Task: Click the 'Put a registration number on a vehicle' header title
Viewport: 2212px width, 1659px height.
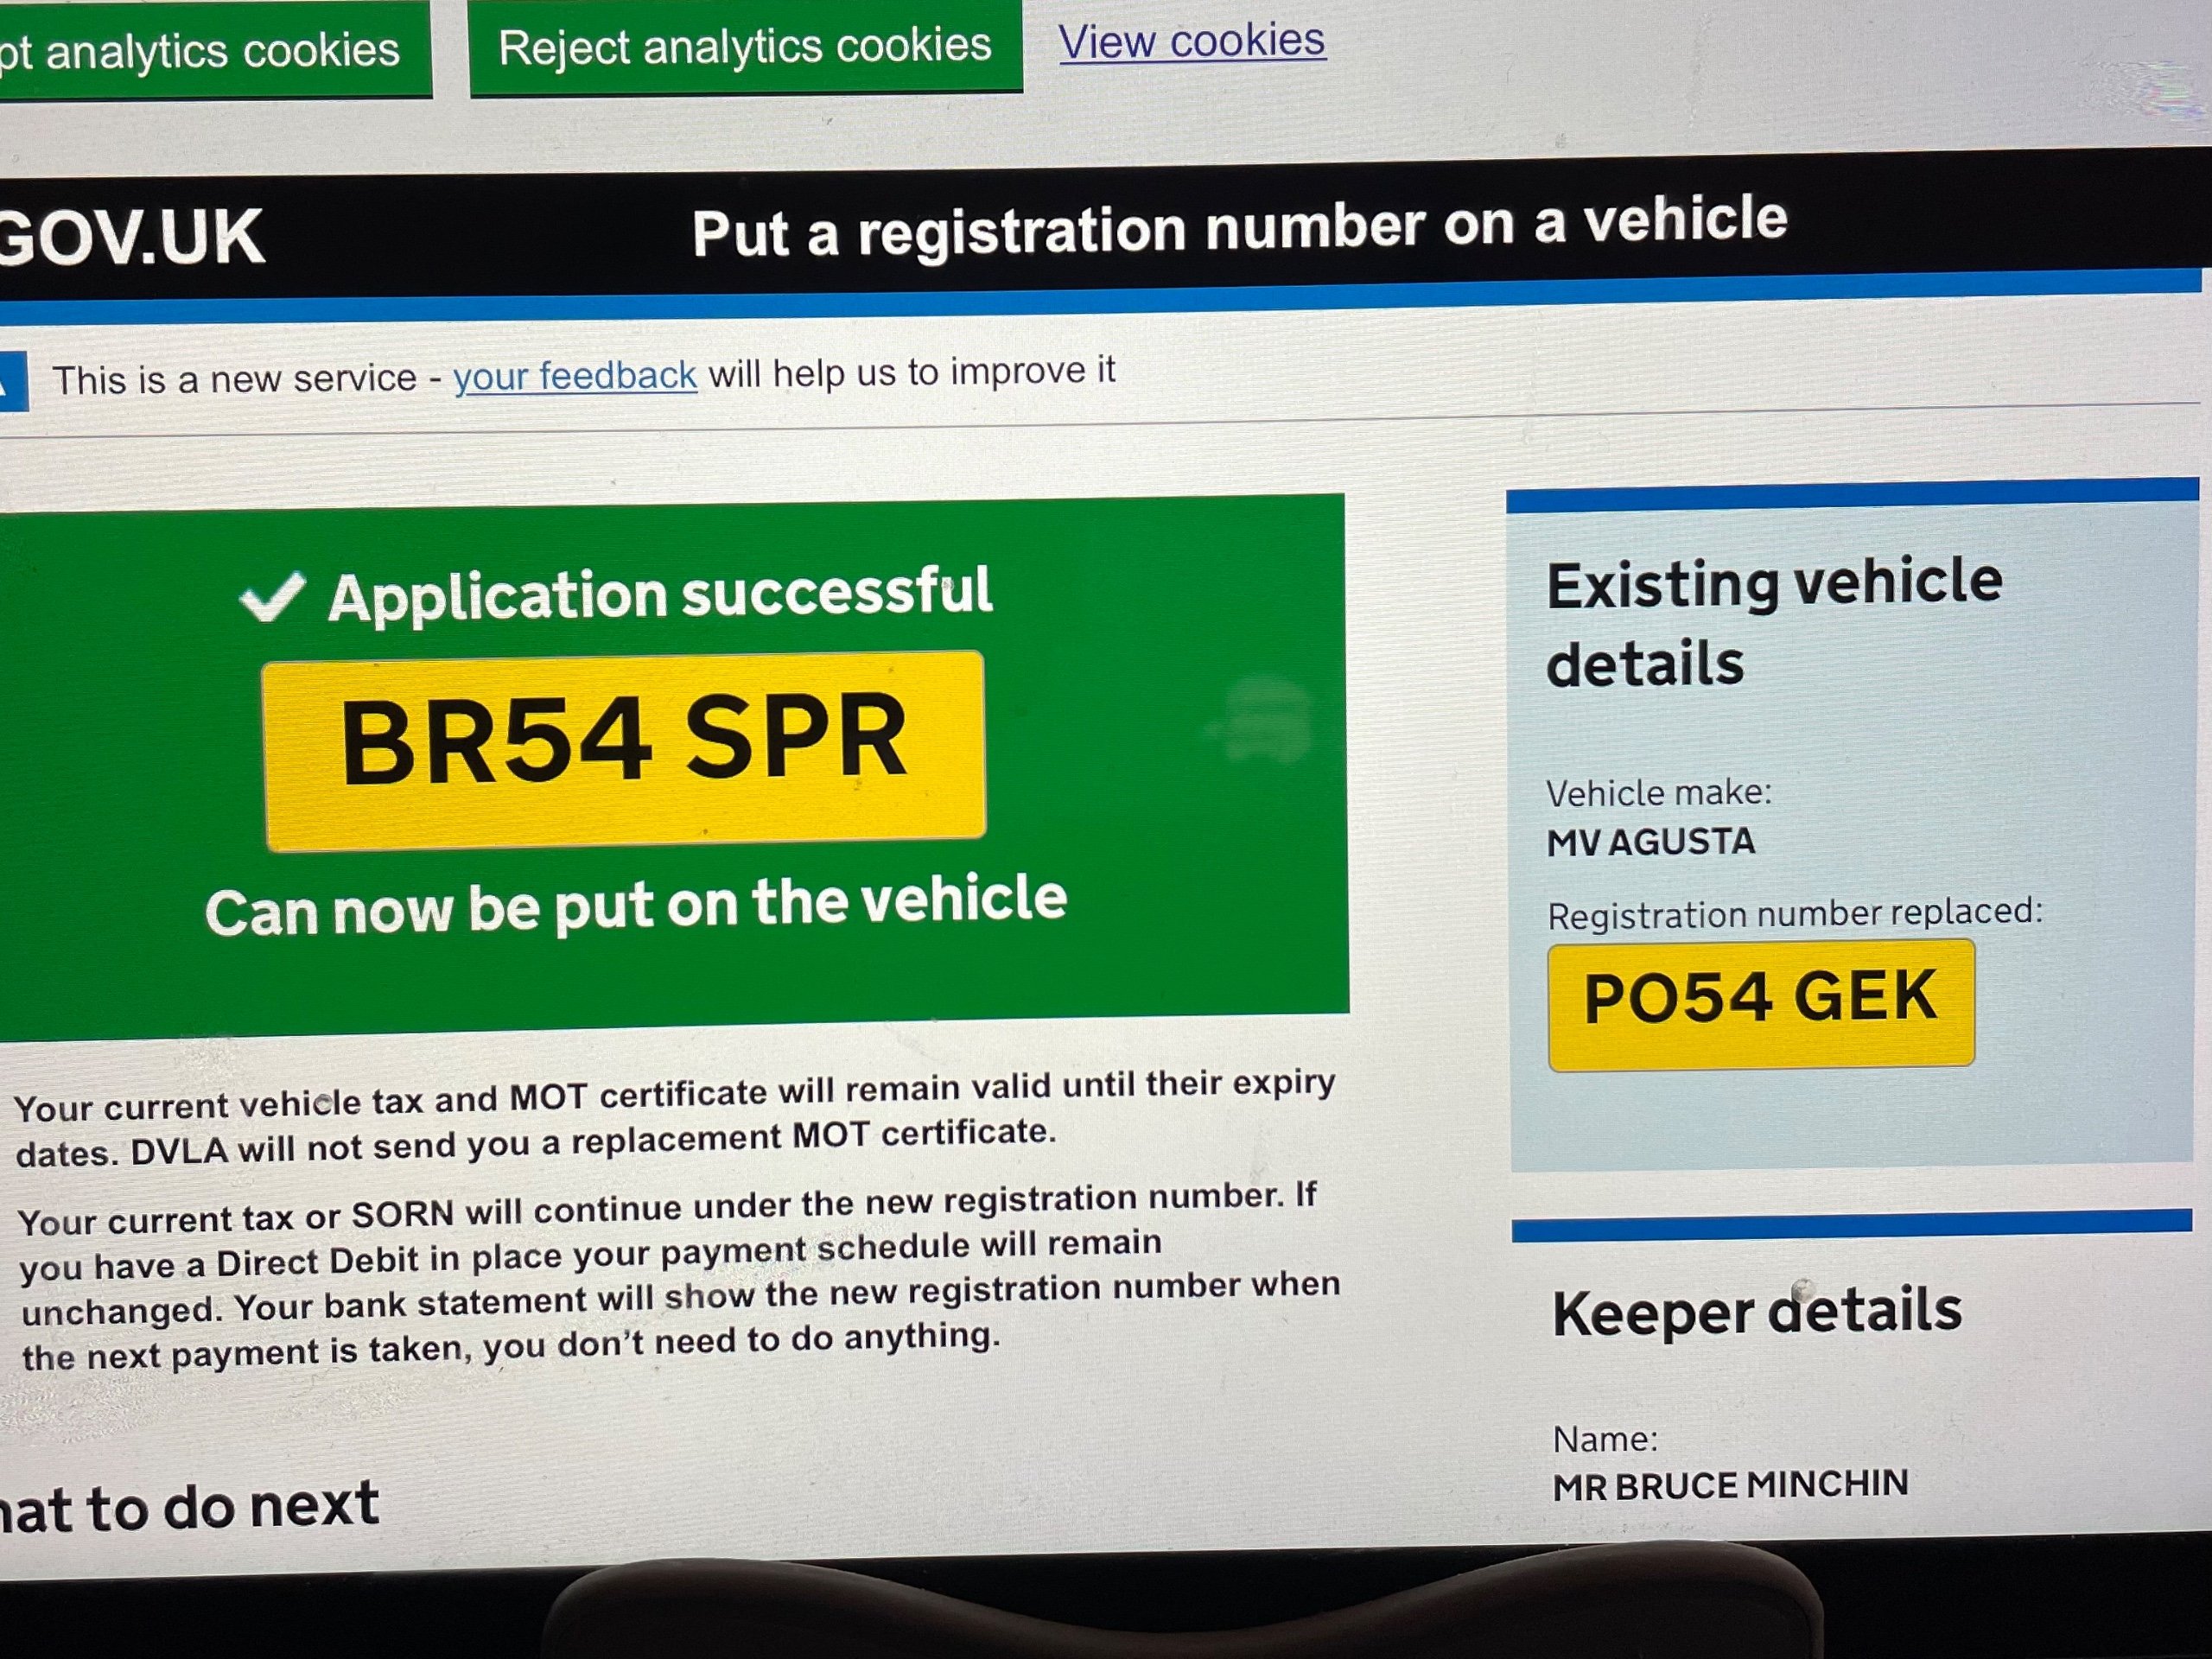Action: click(x=1239, y=228)
